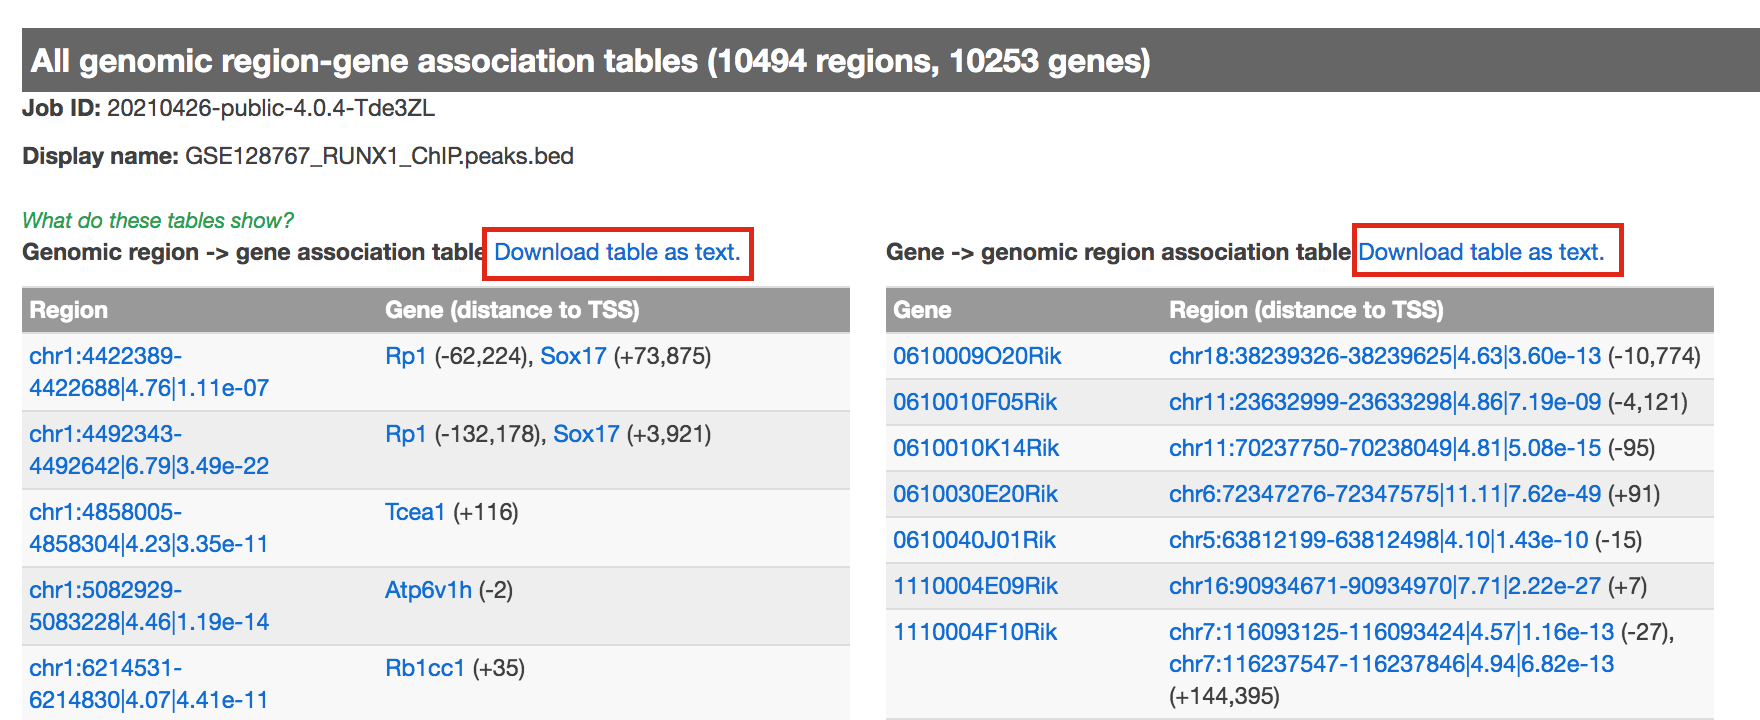
Task: Open region chr6:72347276-72347575 link
Action: coord(1385,494)
